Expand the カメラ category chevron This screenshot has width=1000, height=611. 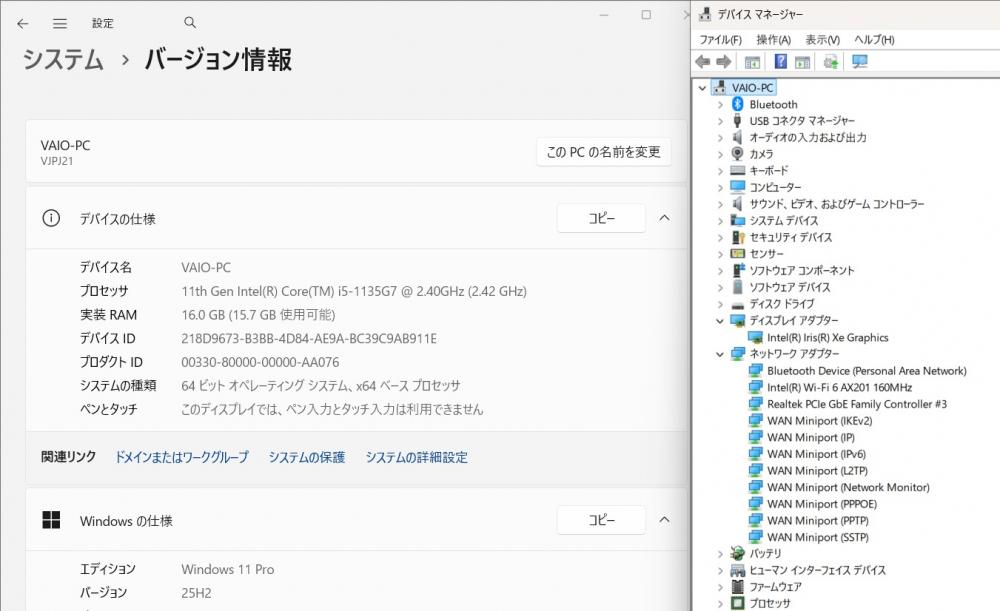(x=720, y=154)
